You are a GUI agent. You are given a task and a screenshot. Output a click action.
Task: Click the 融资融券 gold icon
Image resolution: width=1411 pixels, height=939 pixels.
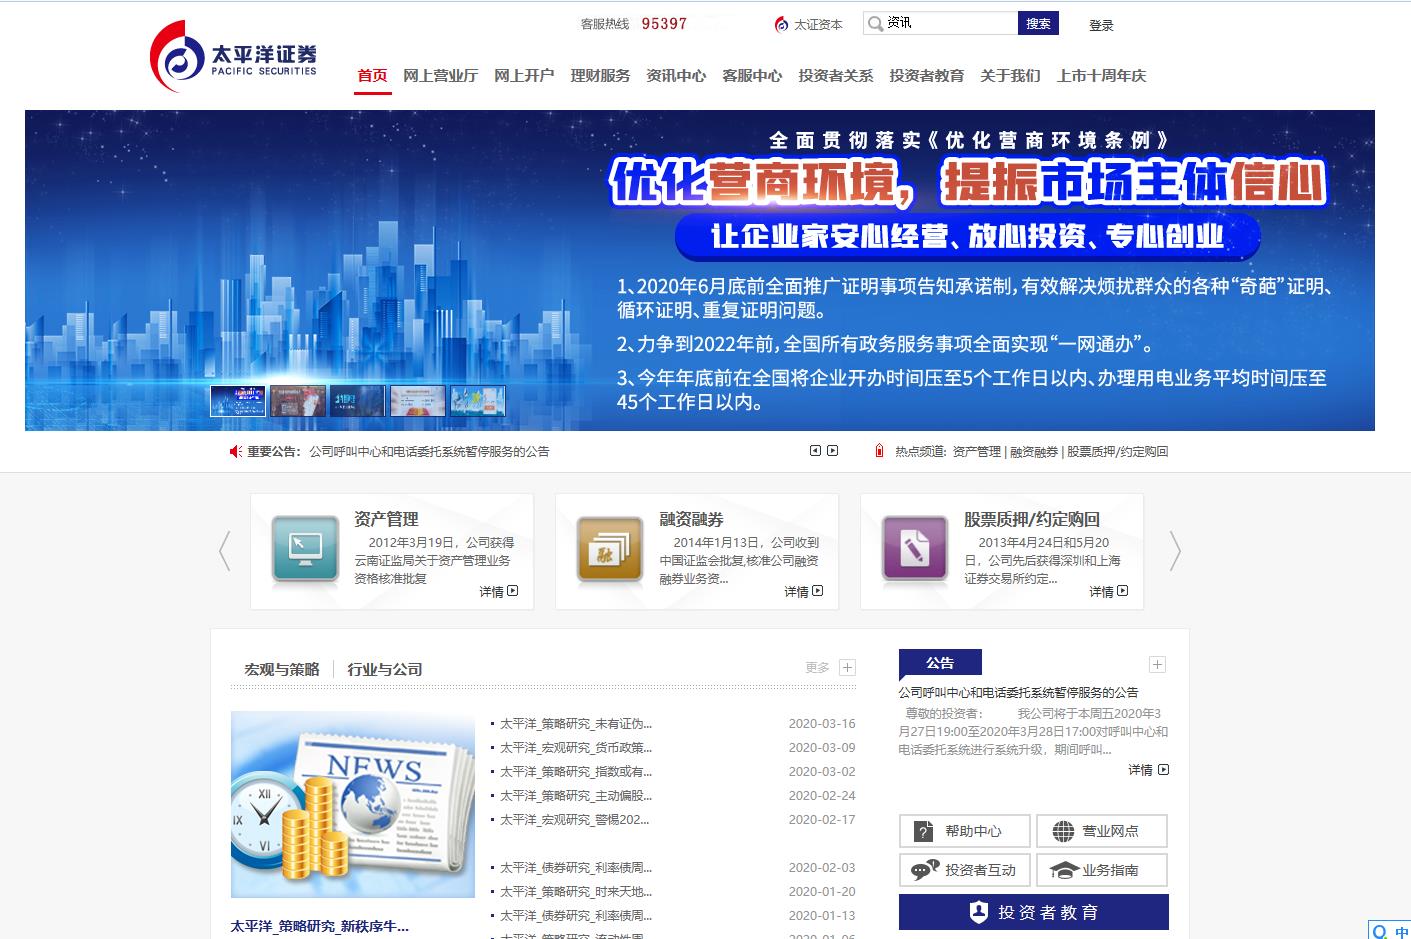[610, 549]
